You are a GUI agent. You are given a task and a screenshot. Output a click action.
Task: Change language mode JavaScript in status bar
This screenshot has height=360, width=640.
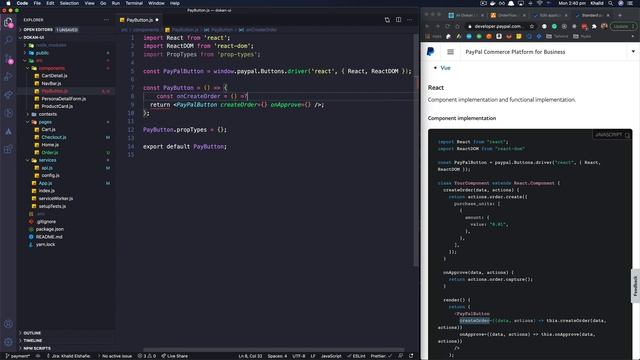click(x=331, y=356)
